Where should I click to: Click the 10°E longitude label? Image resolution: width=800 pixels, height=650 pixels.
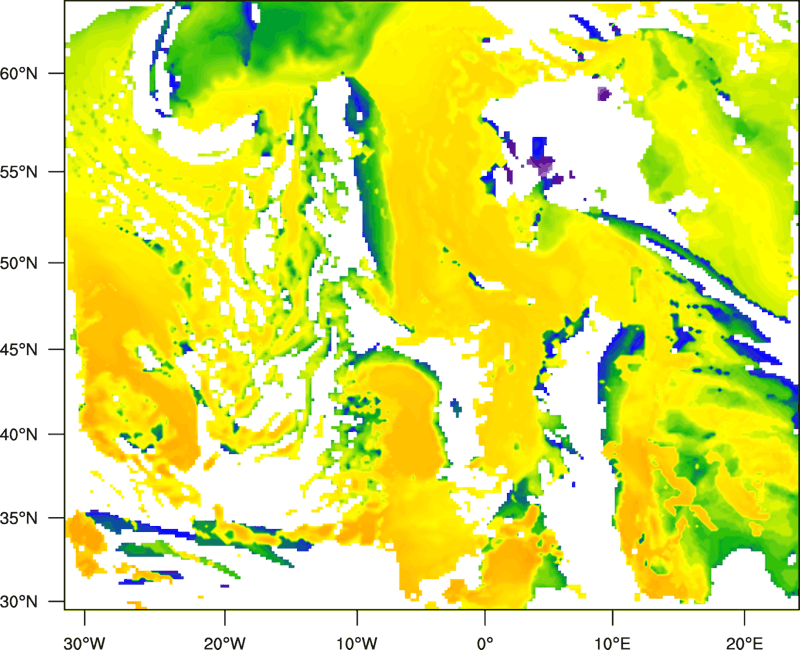pyautogui.click(x=612, y=643)
